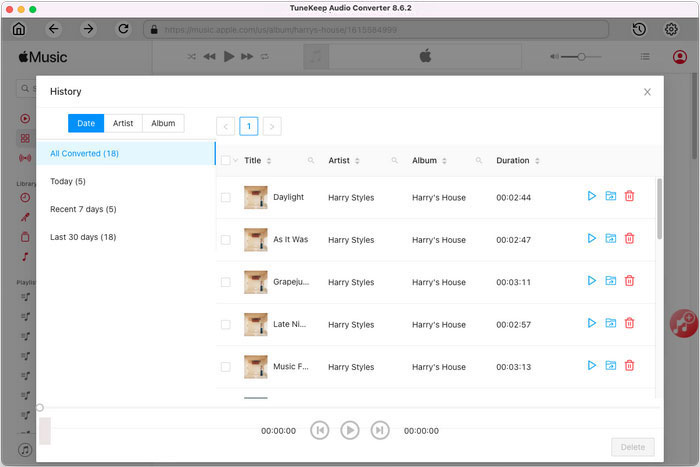Reload the page with refresh icon
This screenshot has height=467, width=700.
[124, 29]
